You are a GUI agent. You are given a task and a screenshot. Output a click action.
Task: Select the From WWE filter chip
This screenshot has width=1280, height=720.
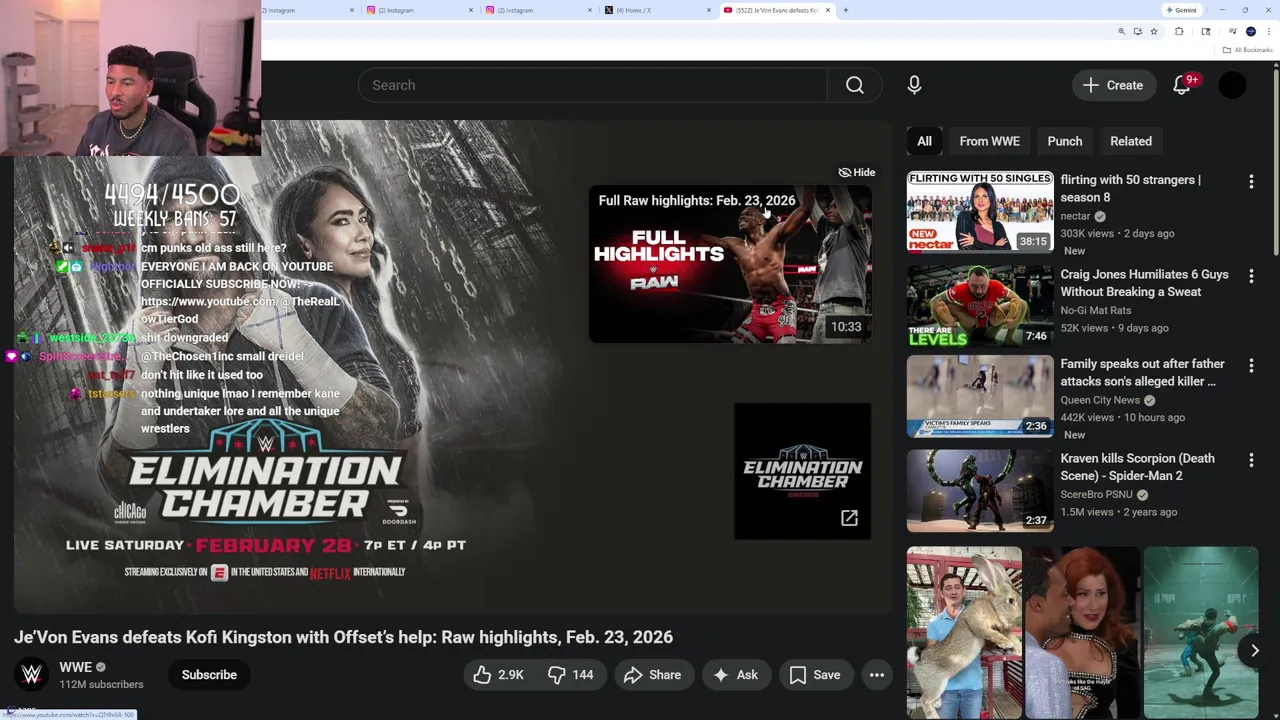989,141
